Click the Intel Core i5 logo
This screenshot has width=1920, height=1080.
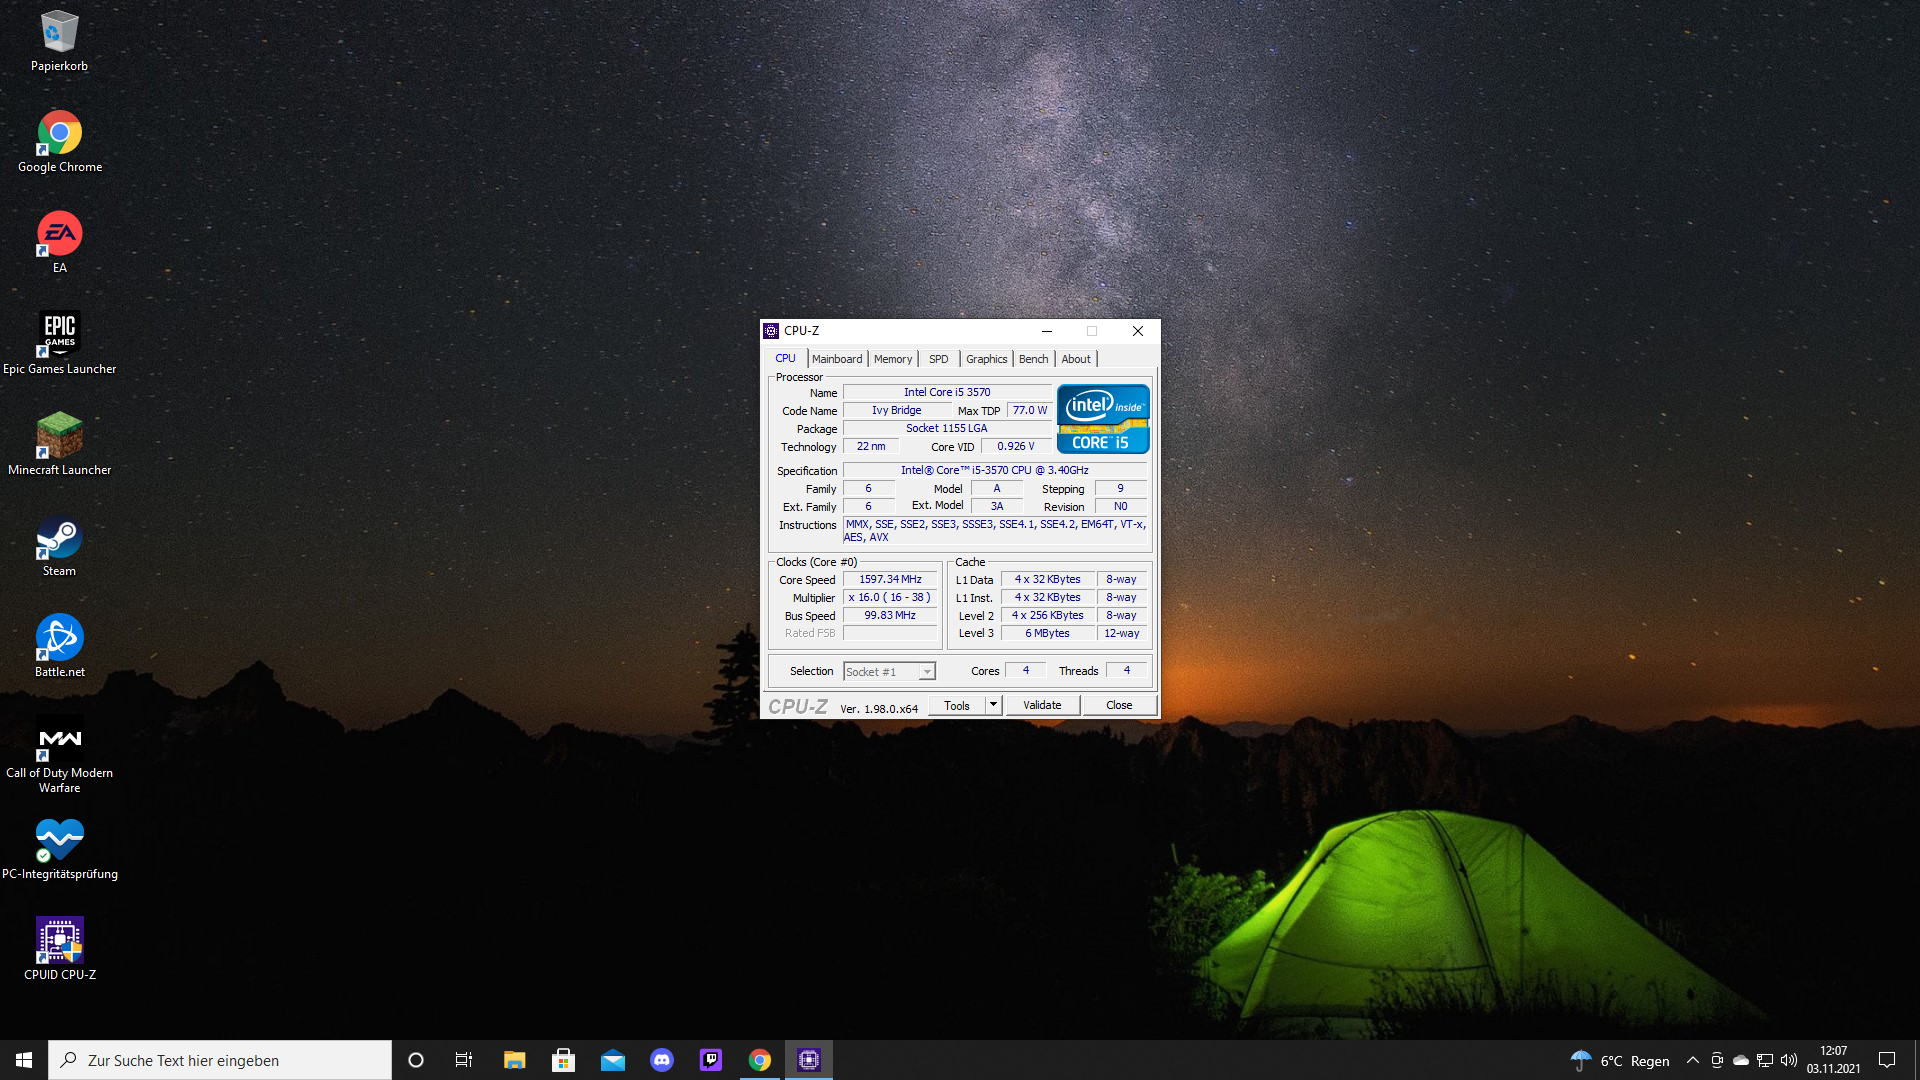pos(1103,419)
